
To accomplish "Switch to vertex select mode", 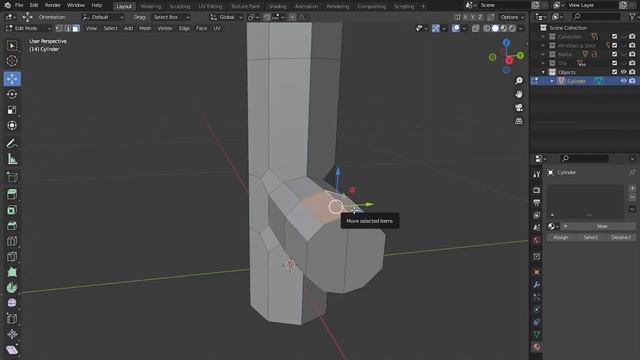I will point(59,28).
